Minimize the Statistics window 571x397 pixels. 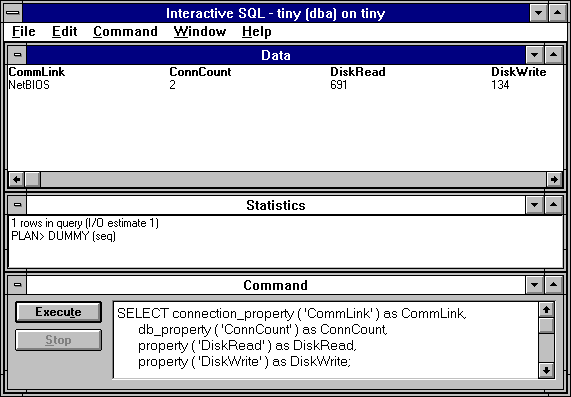[535, 205]
